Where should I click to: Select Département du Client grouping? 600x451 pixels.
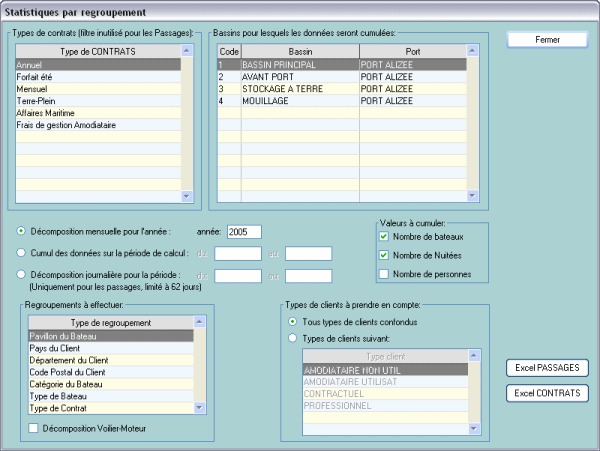point(111,360)
